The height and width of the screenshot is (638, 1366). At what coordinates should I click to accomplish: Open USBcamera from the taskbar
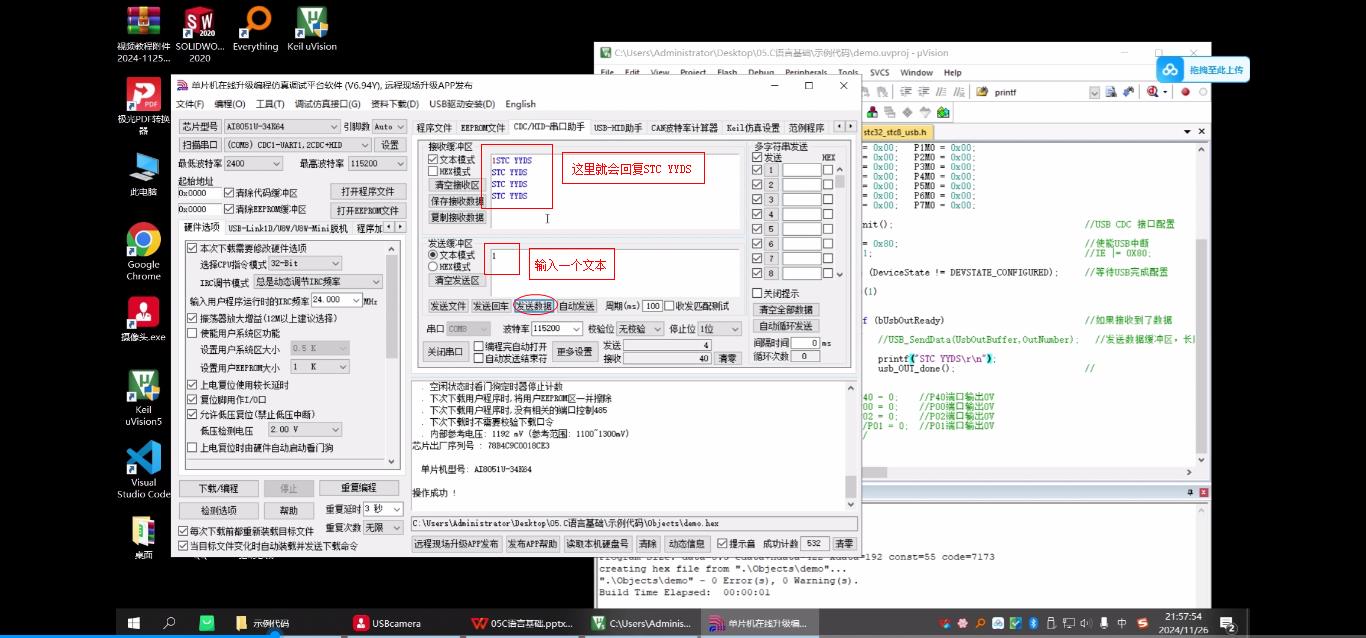click(388, 622)
